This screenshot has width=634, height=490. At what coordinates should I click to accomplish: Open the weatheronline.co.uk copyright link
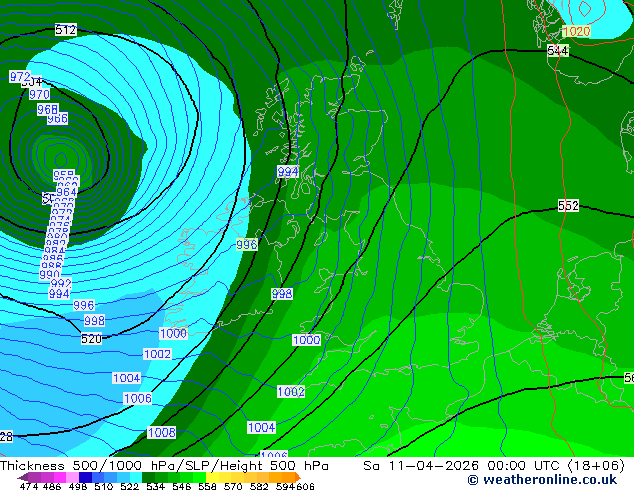(542, 480)
